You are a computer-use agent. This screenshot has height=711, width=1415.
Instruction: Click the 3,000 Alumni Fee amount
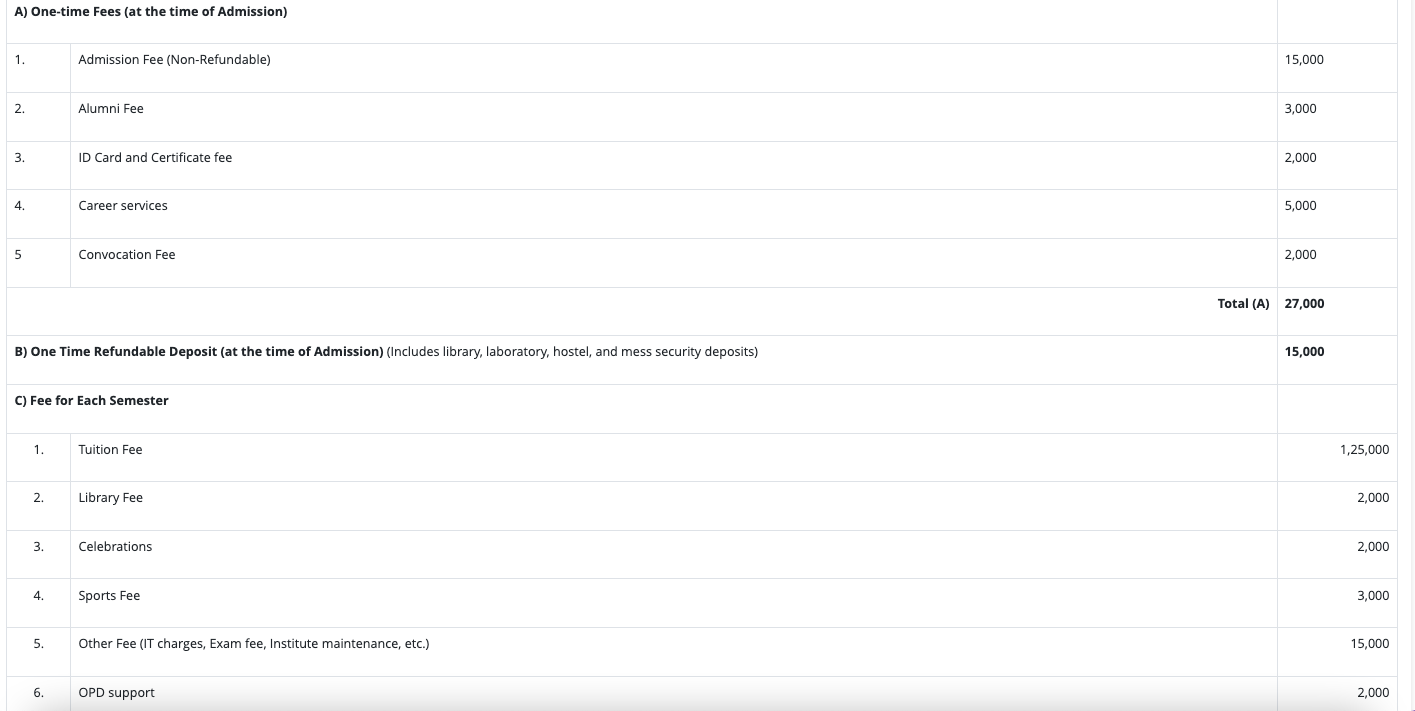coord(1300,109)
